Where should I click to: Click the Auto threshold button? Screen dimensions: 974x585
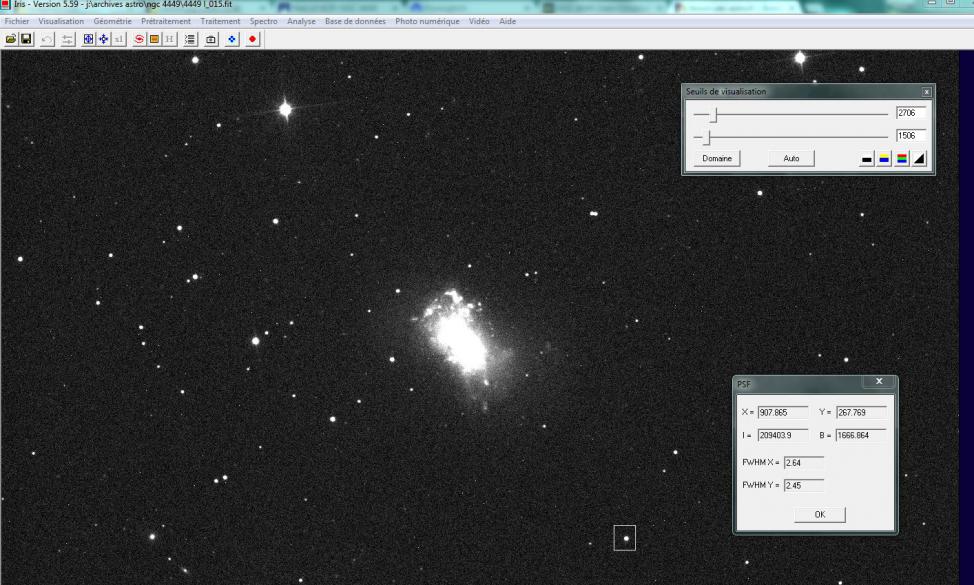(791, 158)
